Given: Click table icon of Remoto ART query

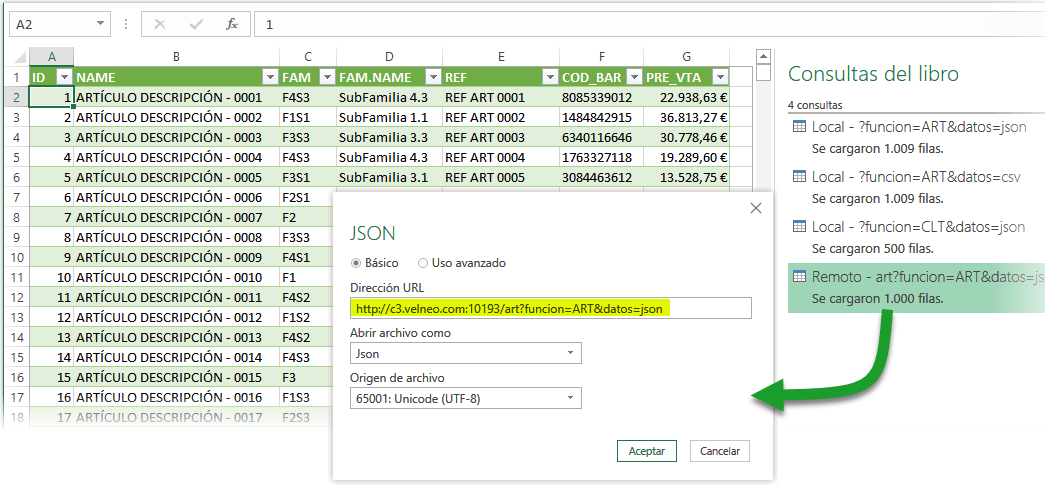Looking at the screenshot, I should (x=799, y=277).
